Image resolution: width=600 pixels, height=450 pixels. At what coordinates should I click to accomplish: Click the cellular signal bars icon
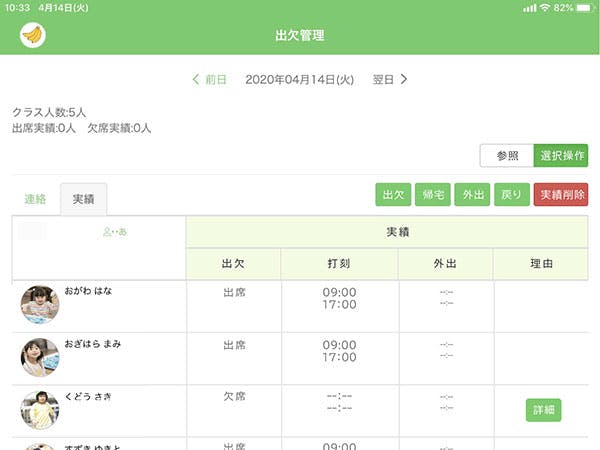pyautogui.click(x=530, y=8)
